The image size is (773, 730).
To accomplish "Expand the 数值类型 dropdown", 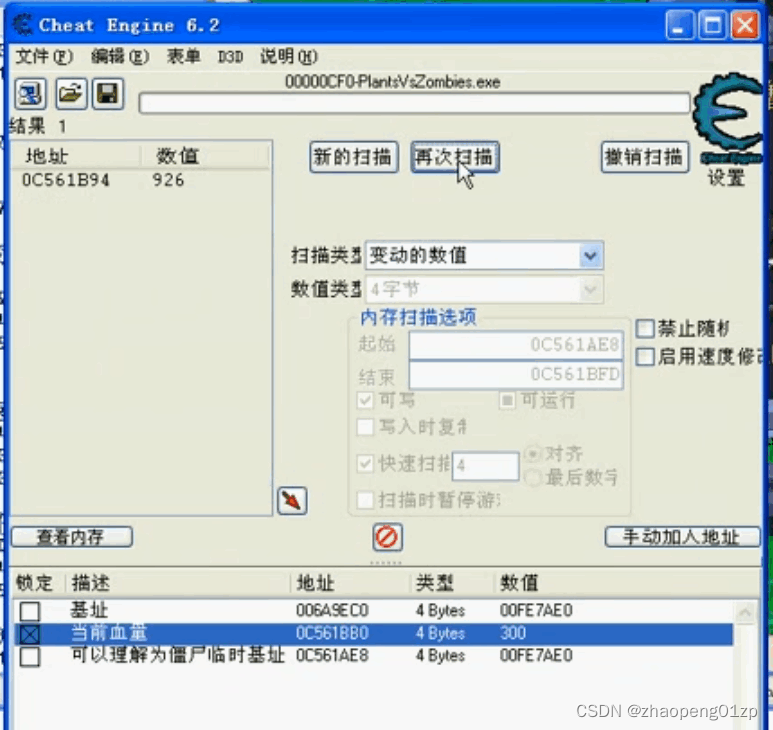I will click(x=591, y=289).
